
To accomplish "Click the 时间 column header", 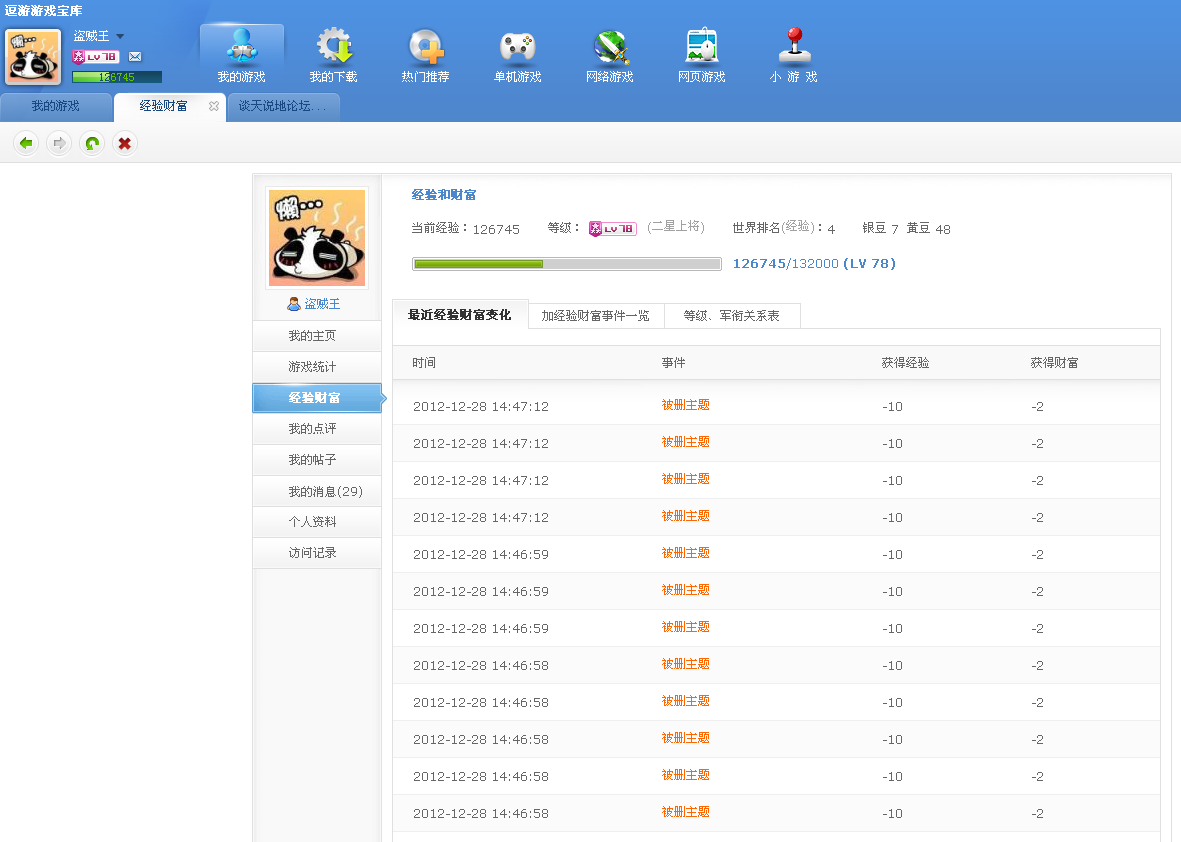I will 424,363.
